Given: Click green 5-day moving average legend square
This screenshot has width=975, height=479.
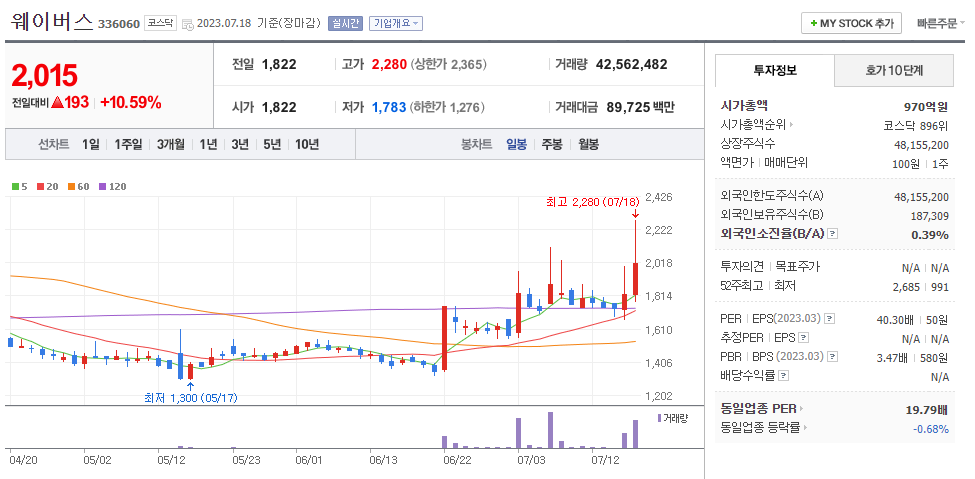Looking at the screenshot, I should coord(15,186).
